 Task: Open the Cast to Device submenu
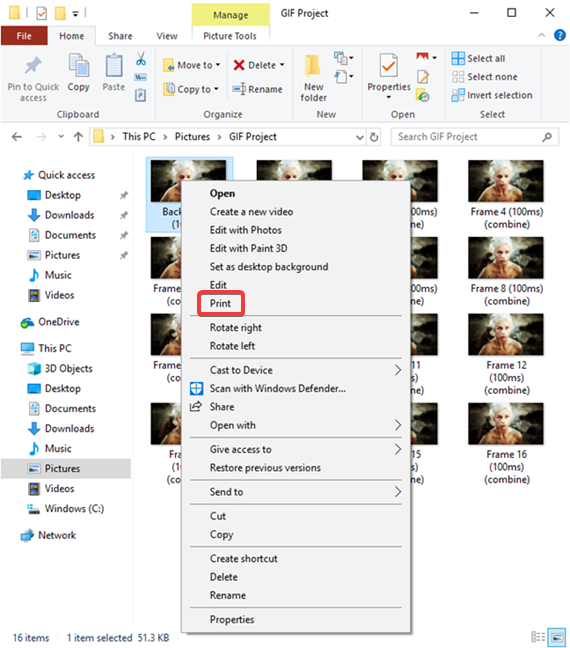296,370
